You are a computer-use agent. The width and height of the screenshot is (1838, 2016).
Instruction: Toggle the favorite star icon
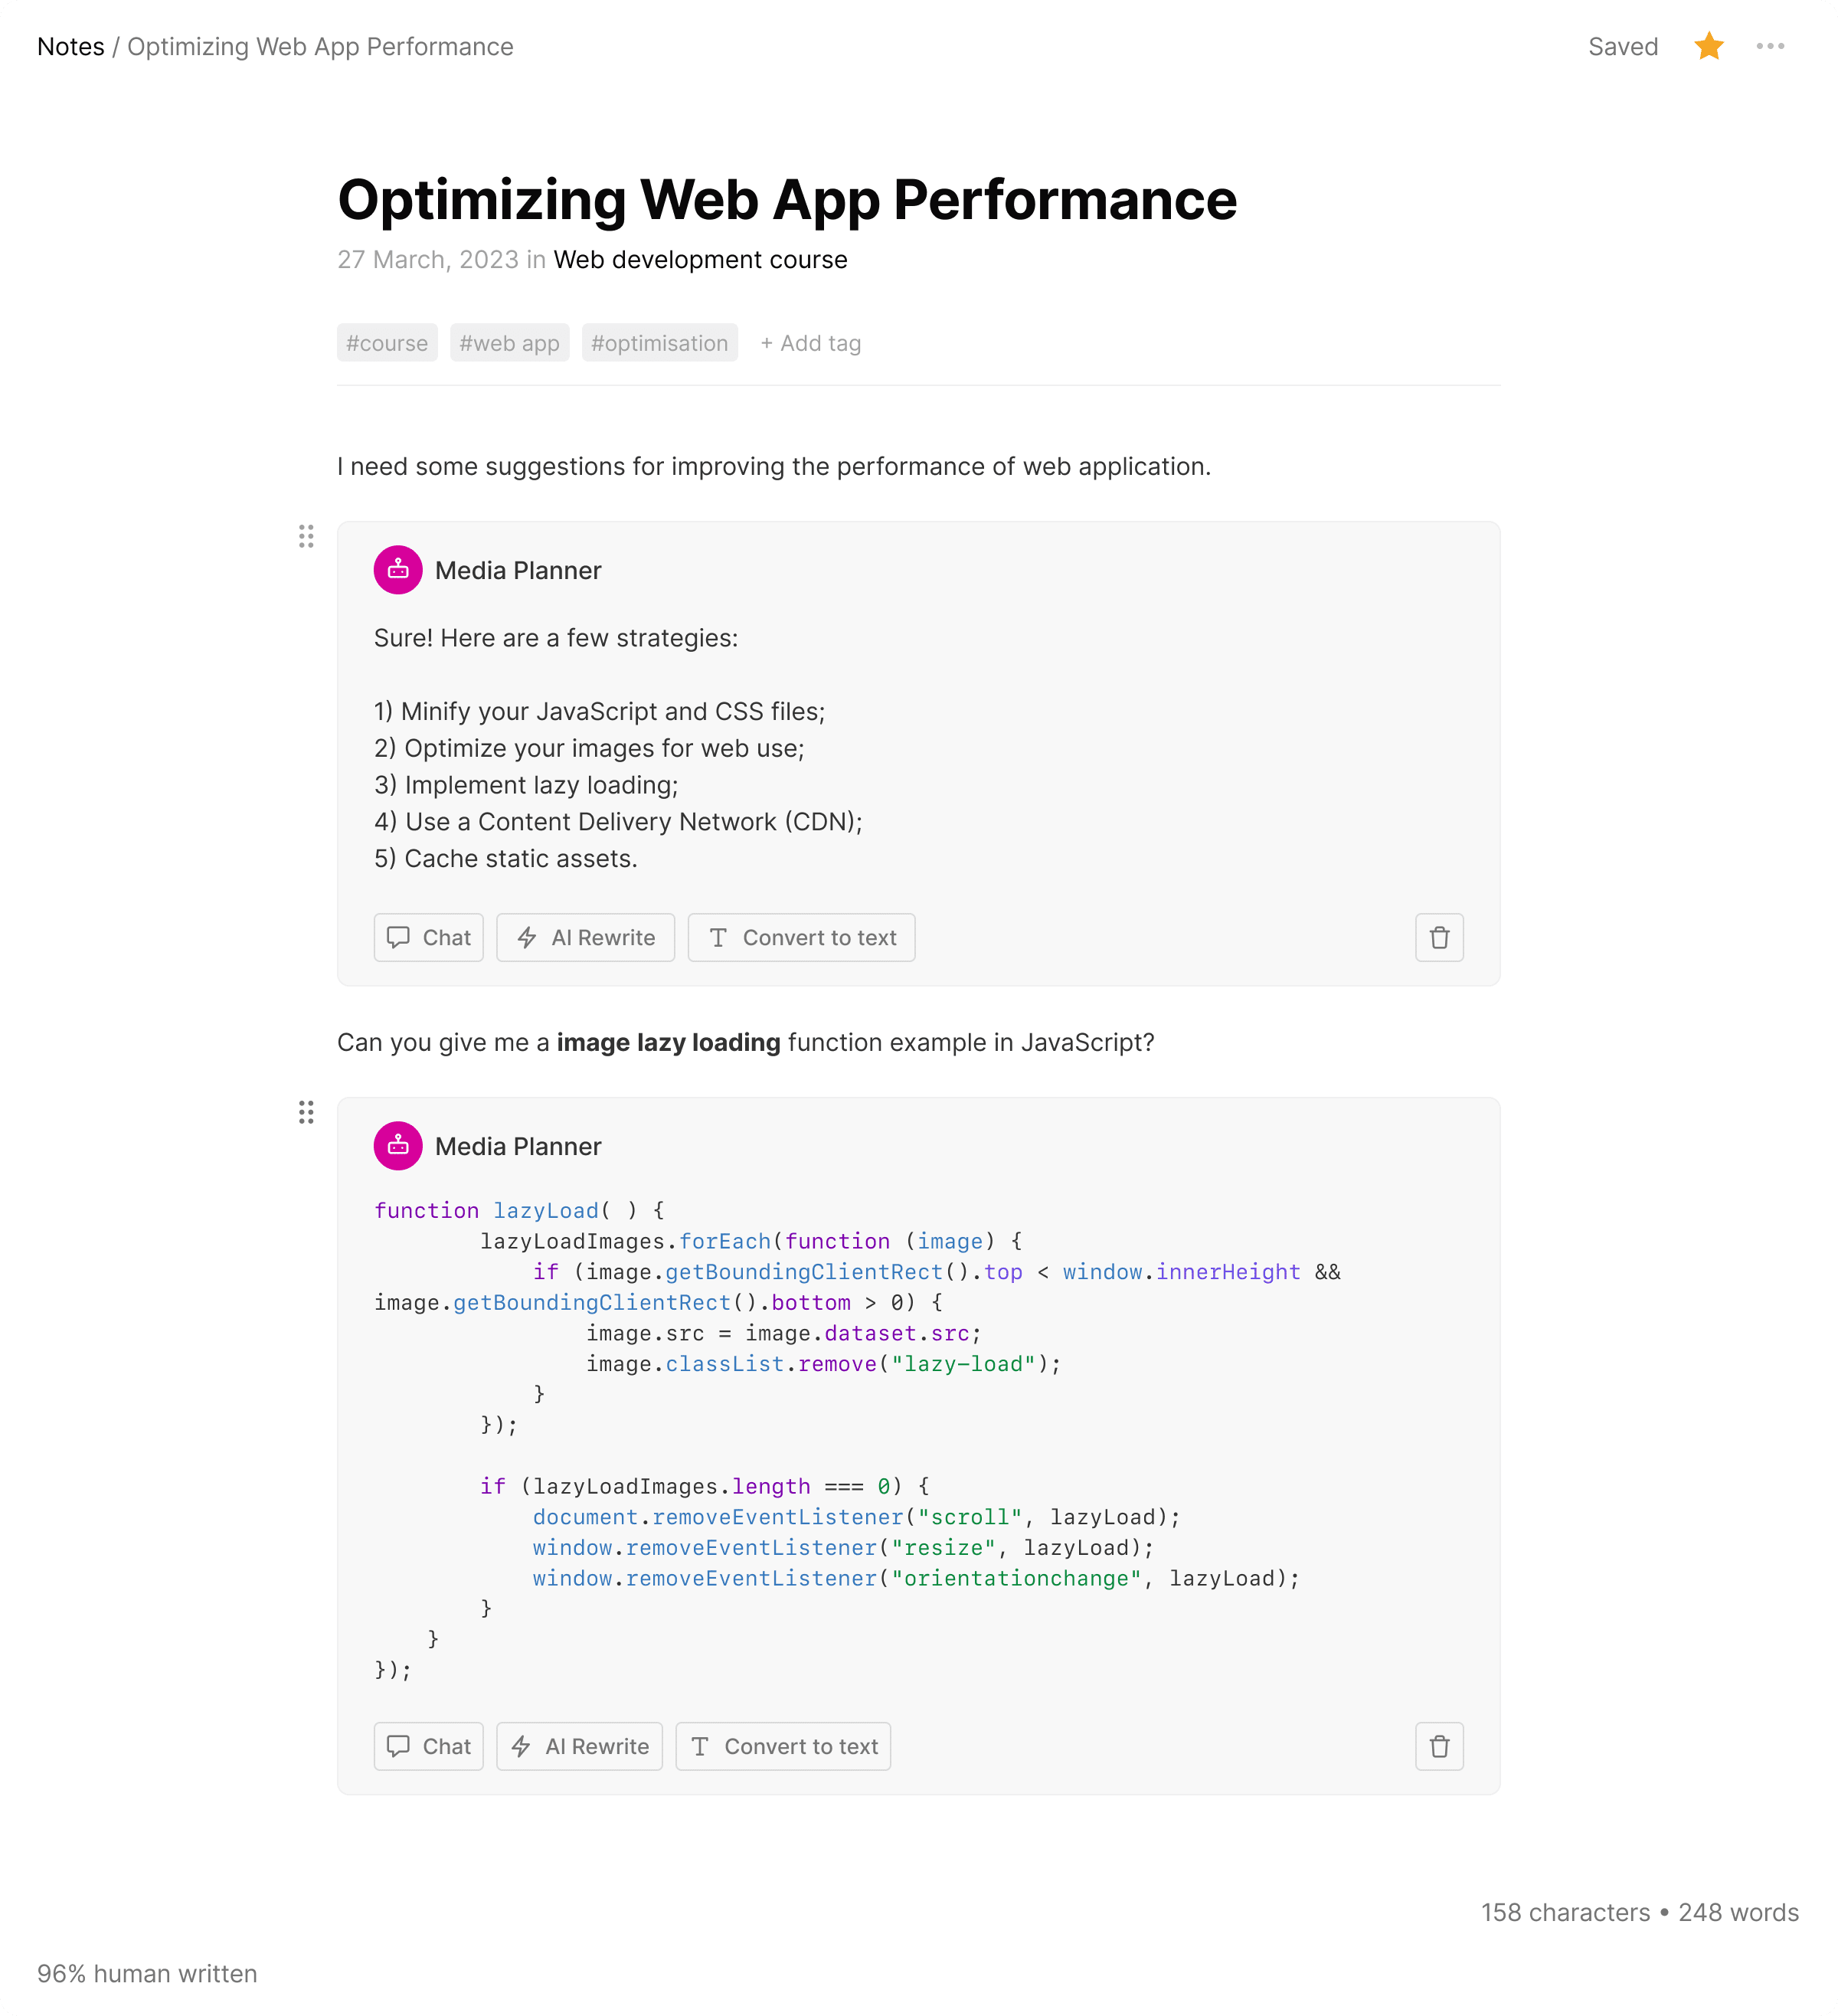(x=1708, y=46)
